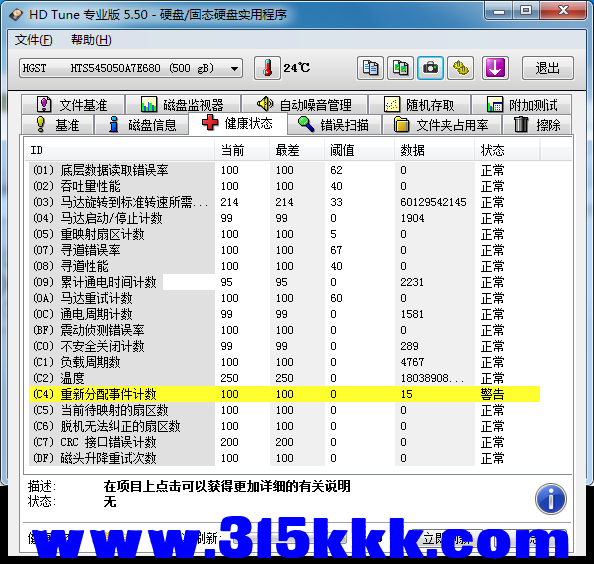Click the 退出 button
The image size is (594, 564).
coord(548,68)
